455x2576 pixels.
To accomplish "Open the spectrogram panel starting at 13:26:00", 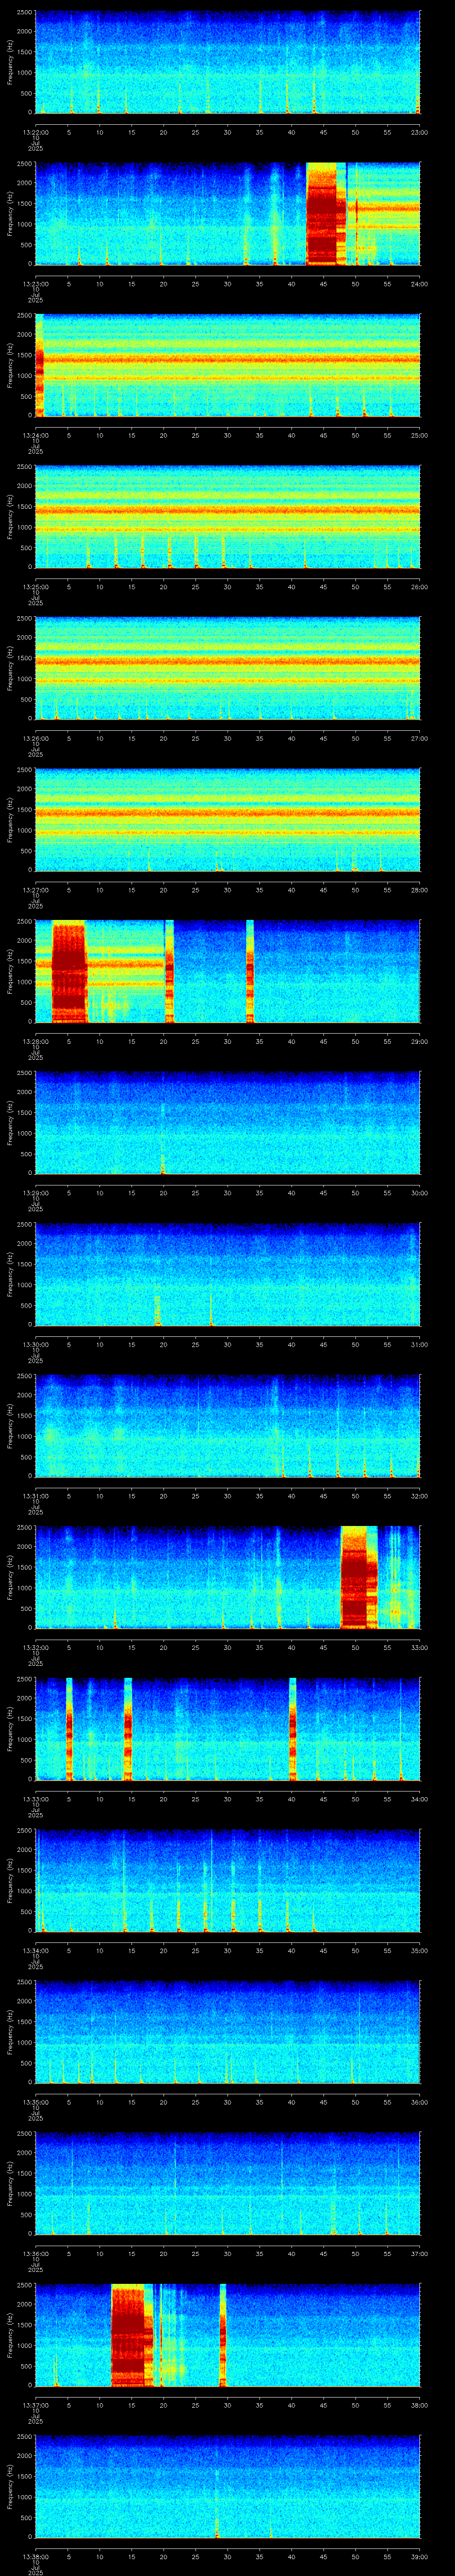I will 227,669.
